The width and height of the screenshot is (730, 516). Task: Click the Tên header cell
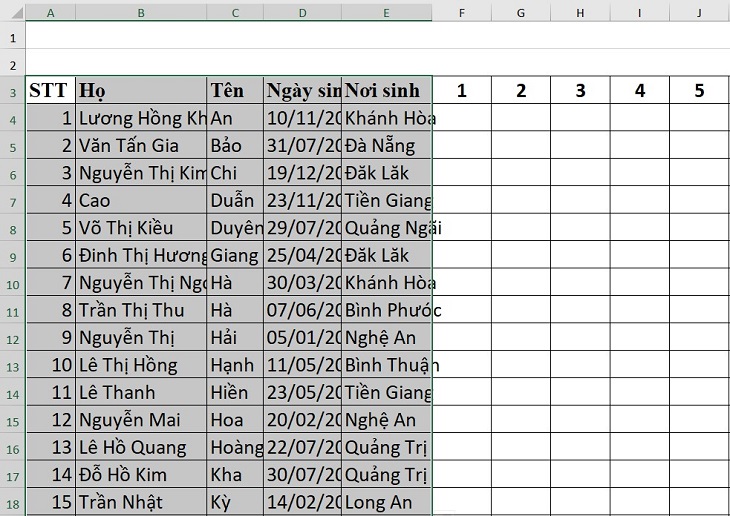pos(235,90)
